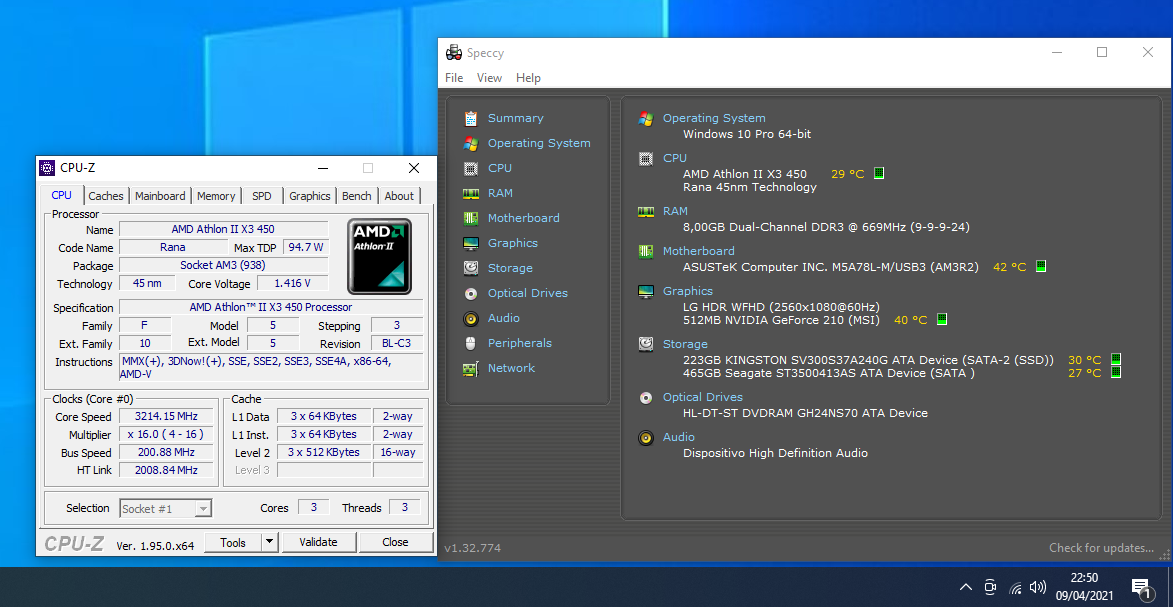Click the temperature indicator next to GeForce 40 °C
This screenshot has height=607, width=1173.
tap(942, 320)
